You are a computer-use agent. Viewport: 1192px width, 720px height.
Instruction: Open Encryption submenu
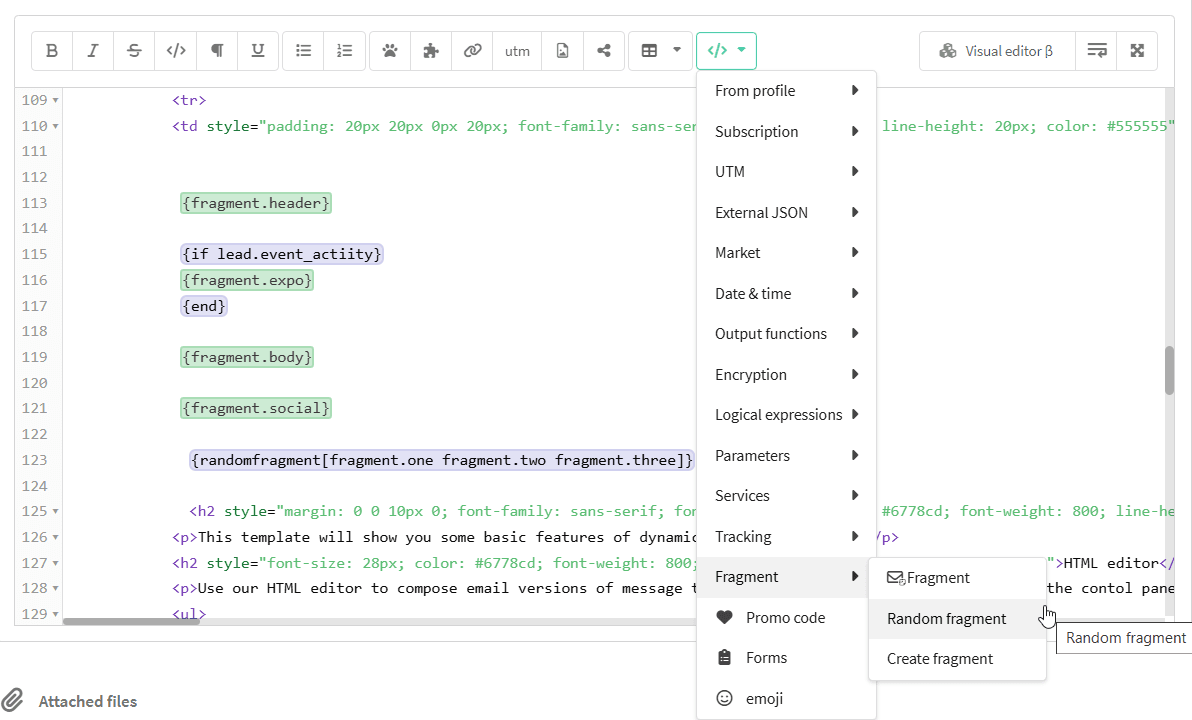[786, 375]
